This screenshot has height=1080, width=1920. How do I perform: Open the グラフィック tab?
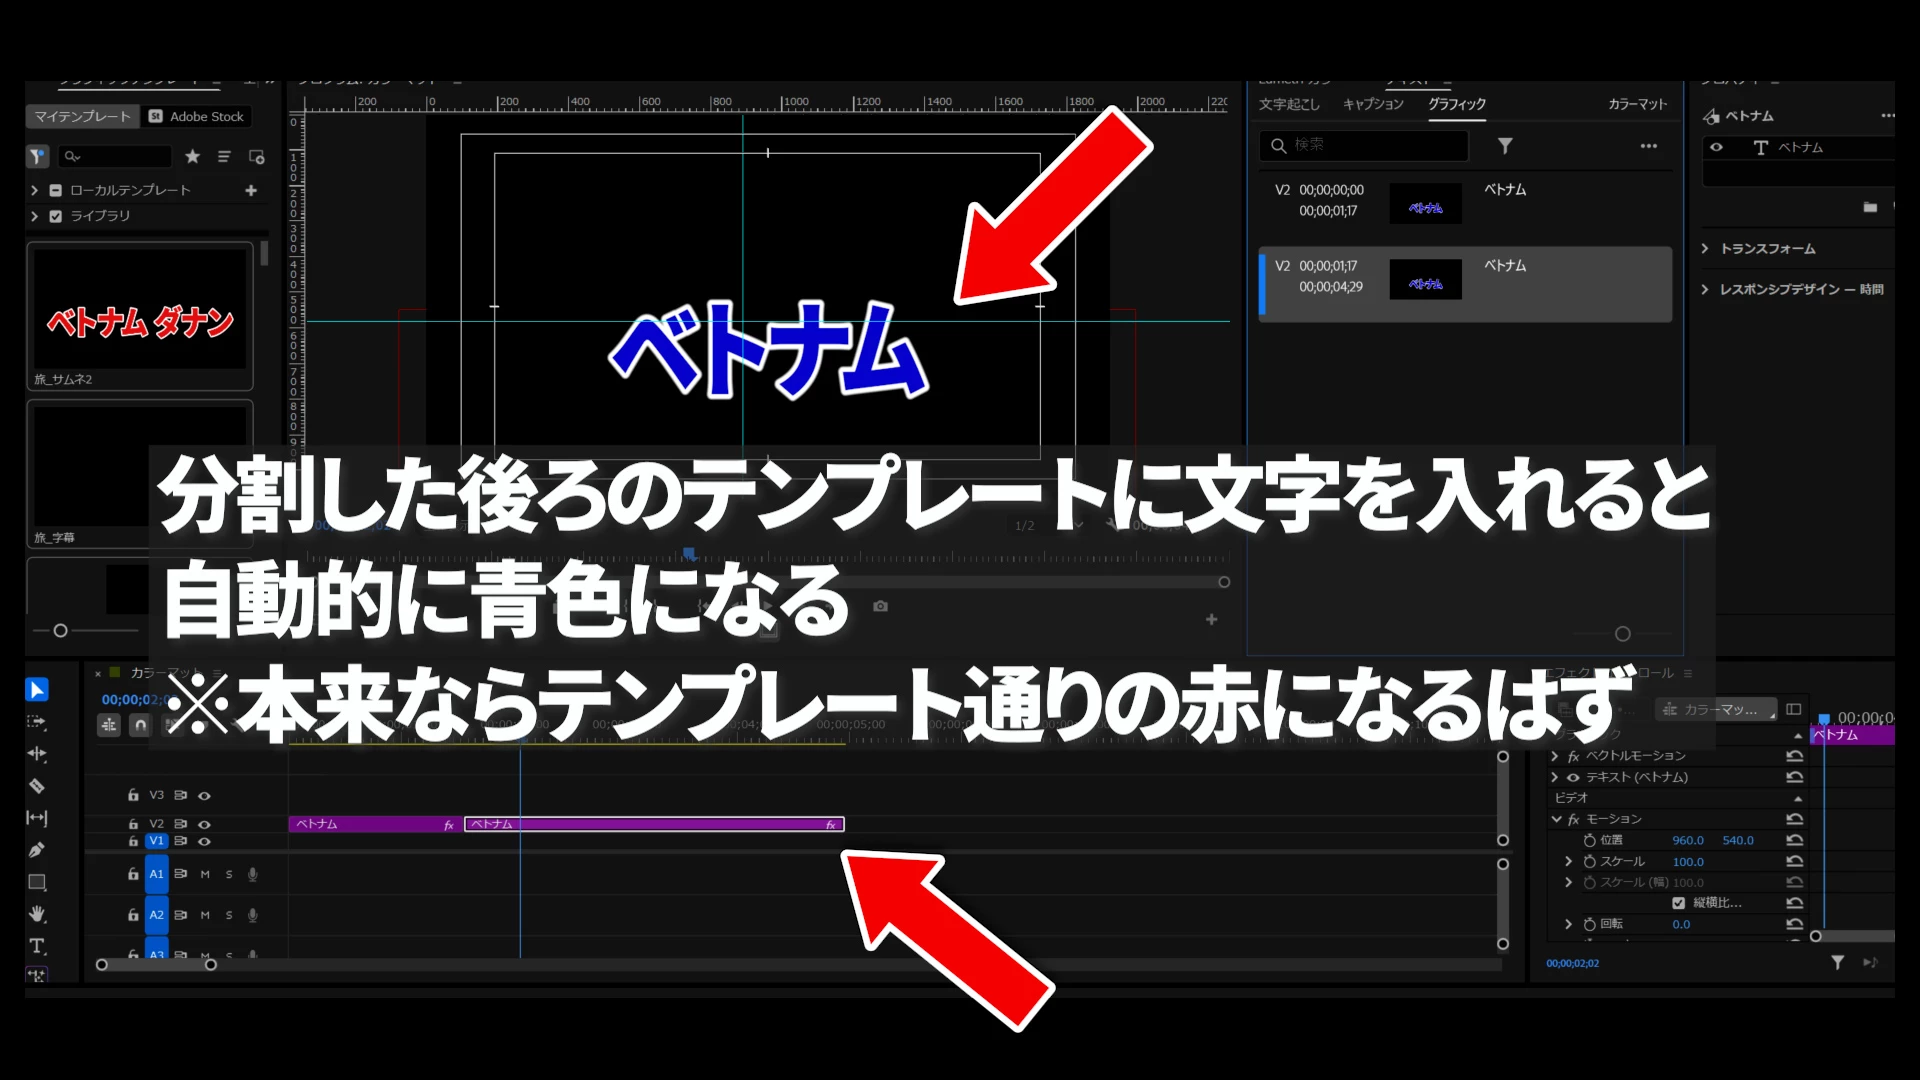(x=1457, y=104)
